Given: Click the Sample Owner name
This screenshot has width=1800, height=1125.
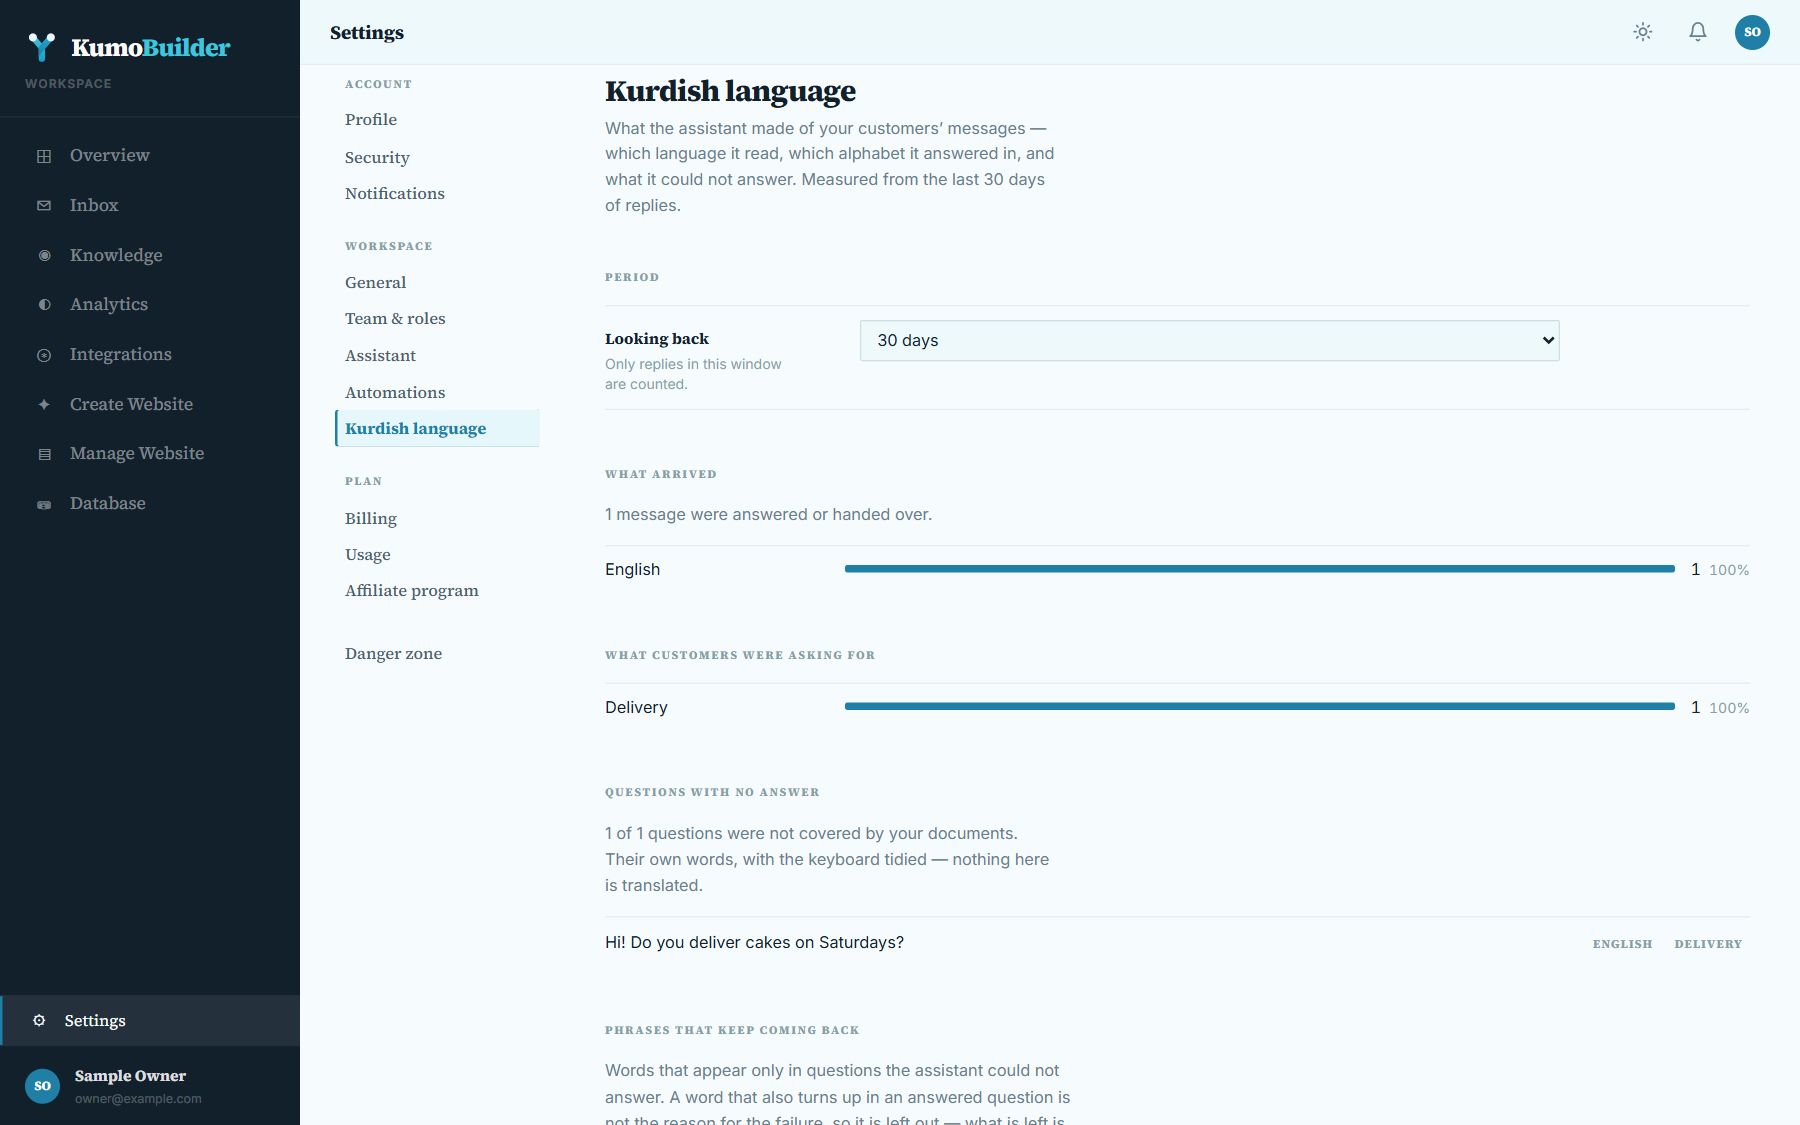Looking at the screenshot, I should coord(130,1076).
